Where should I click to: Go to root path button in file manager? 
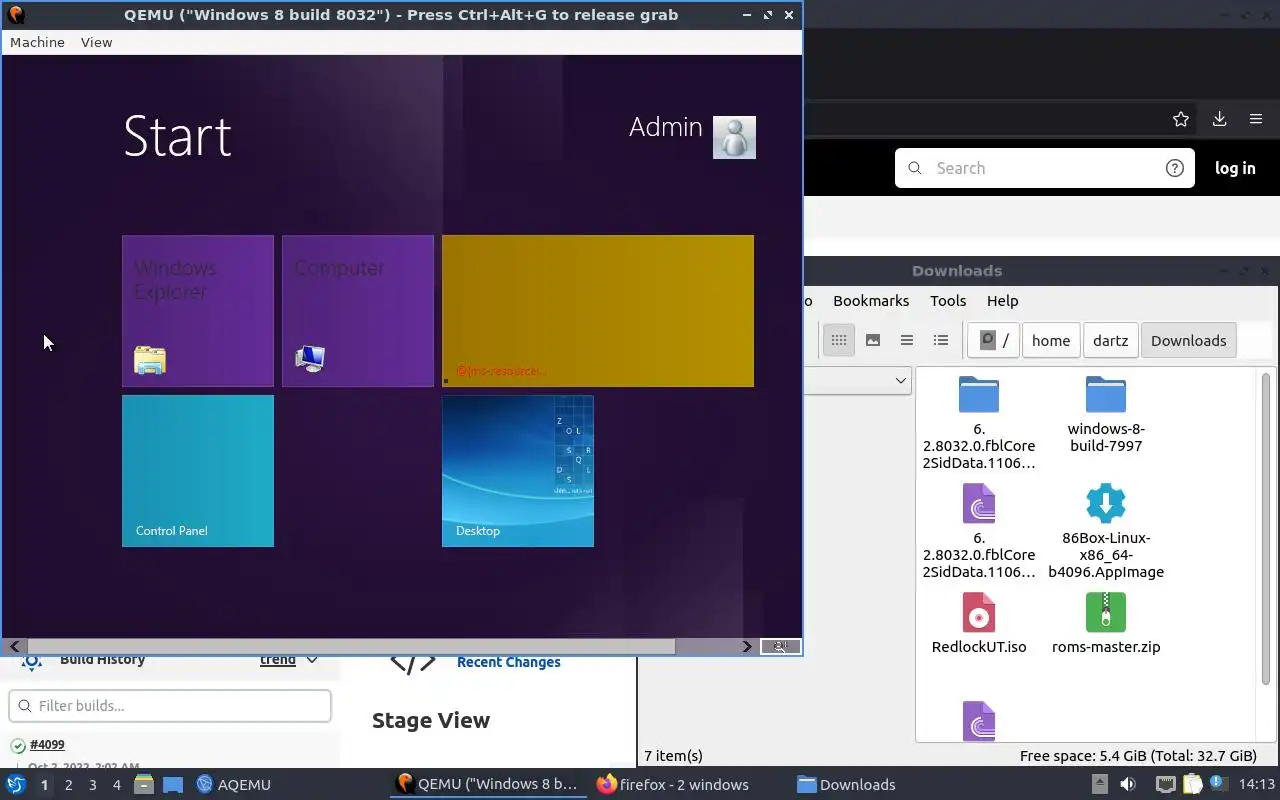[x=993, y=340]
